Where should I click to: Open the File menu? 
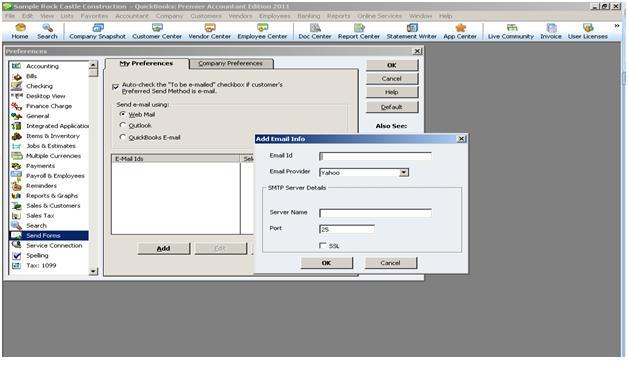tap(10, 16)
